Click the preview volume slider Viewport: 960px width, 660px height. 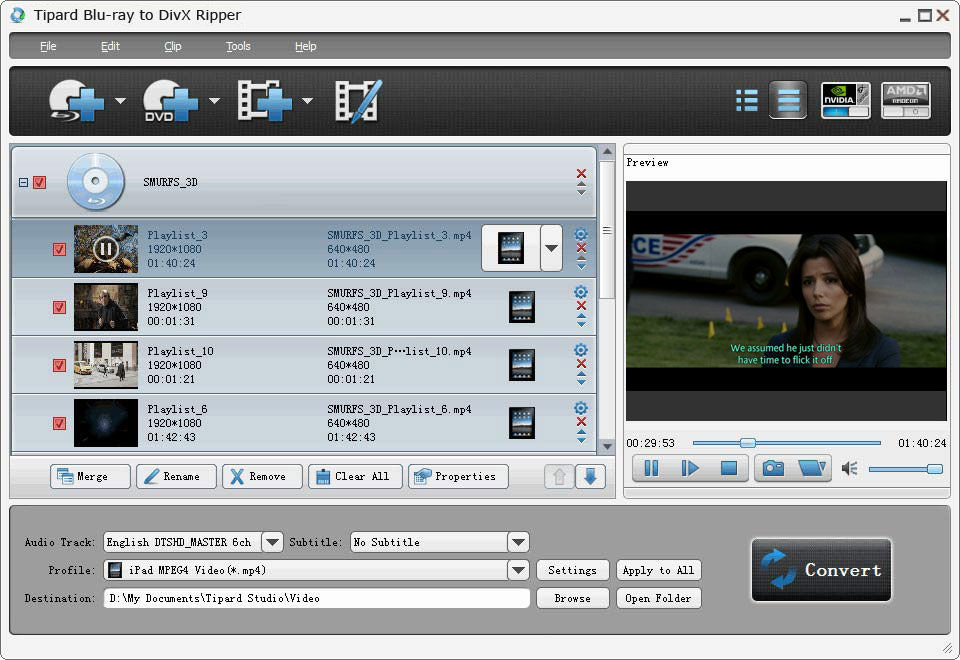pyautogui.click(x=906, y=469)
